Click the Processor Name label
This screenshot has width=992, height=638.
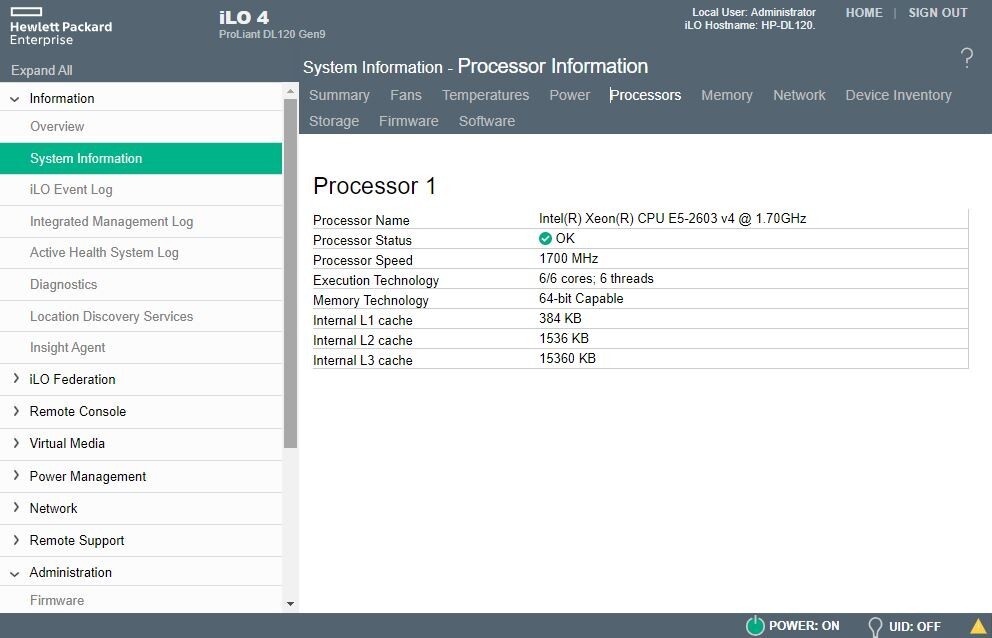pos(361,220)
